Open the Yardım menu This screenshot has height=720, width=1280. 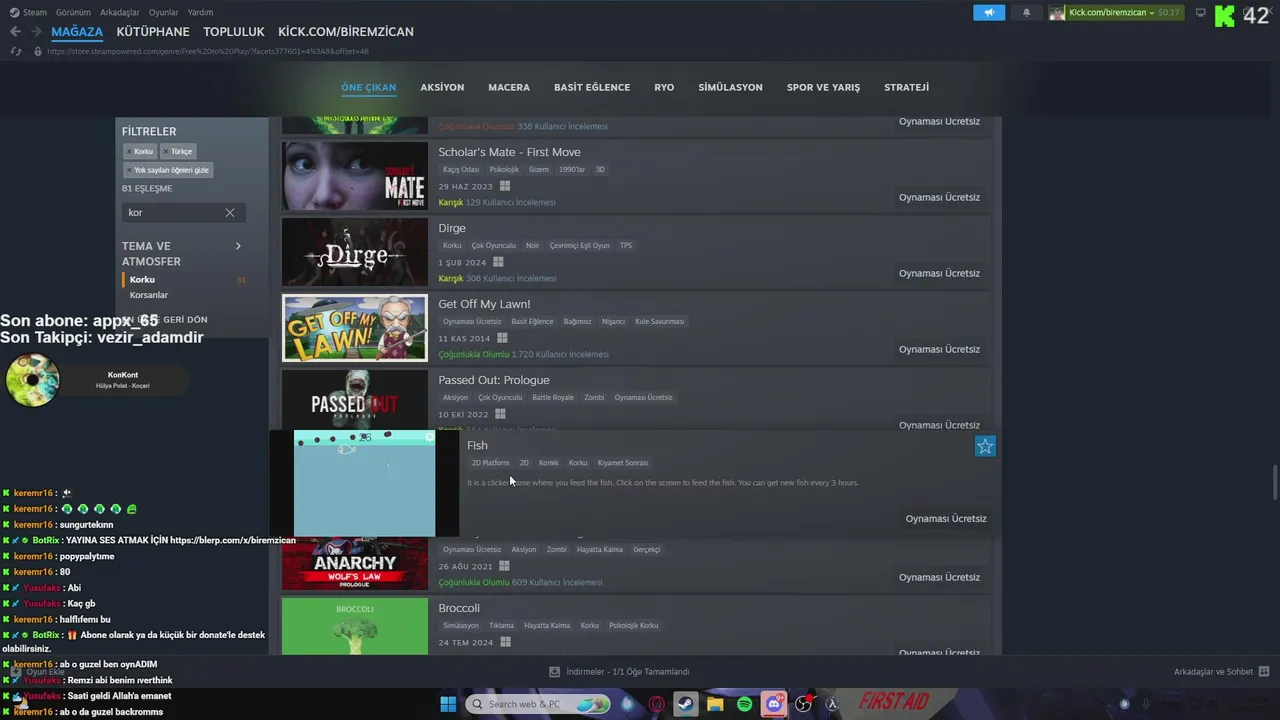201,13
